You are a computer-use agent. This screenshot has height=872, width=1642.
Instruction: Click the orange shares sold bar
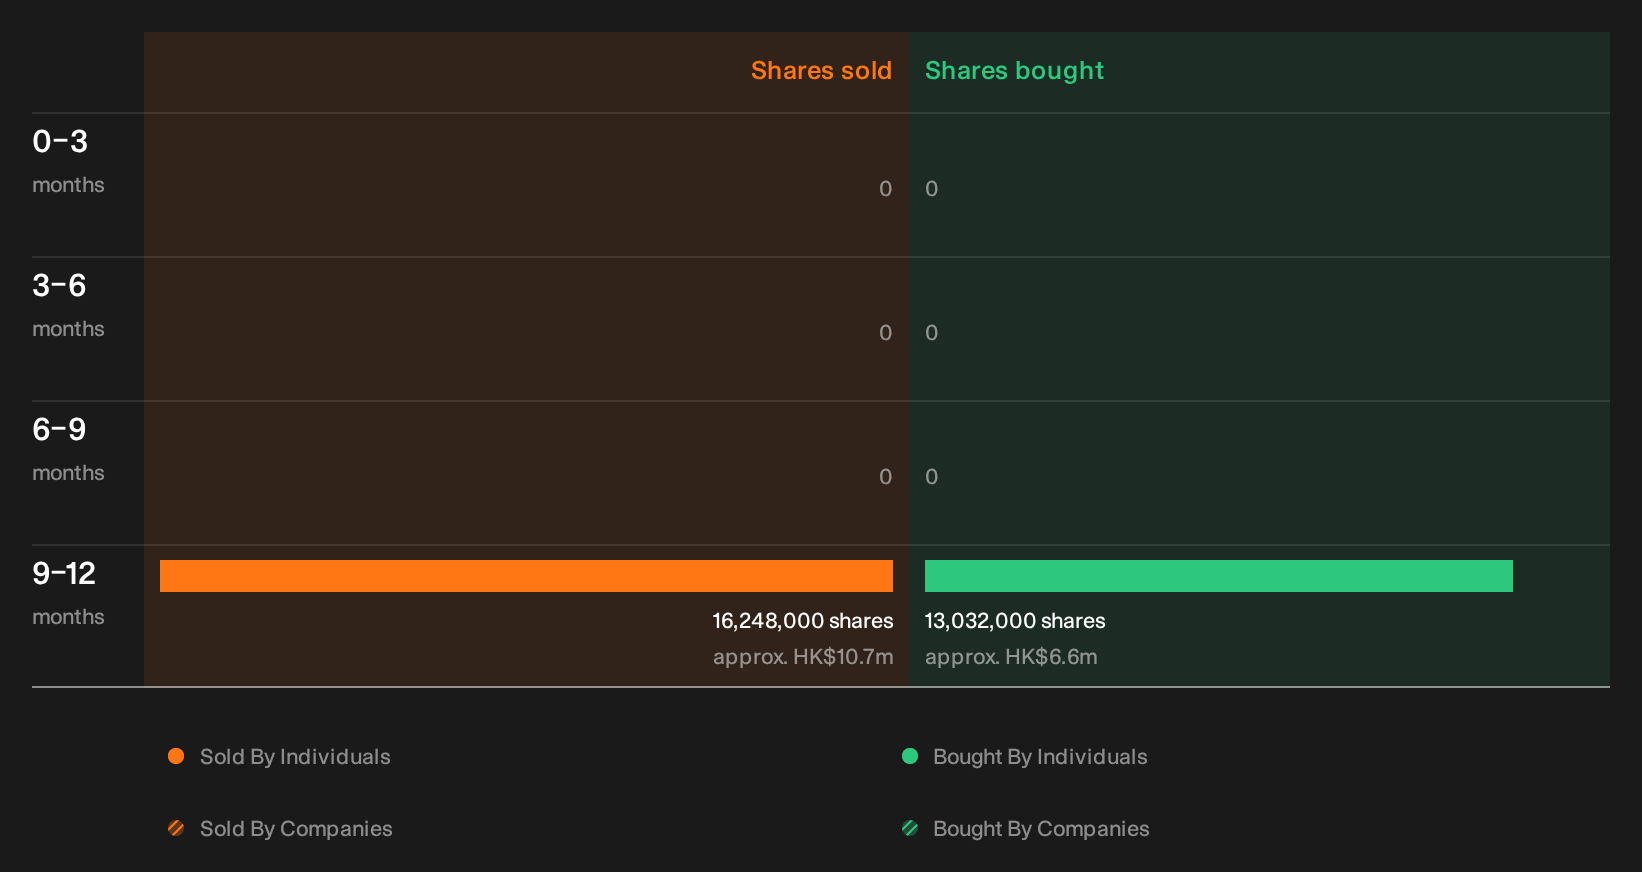pyautogui.click(x=526, y=576)
